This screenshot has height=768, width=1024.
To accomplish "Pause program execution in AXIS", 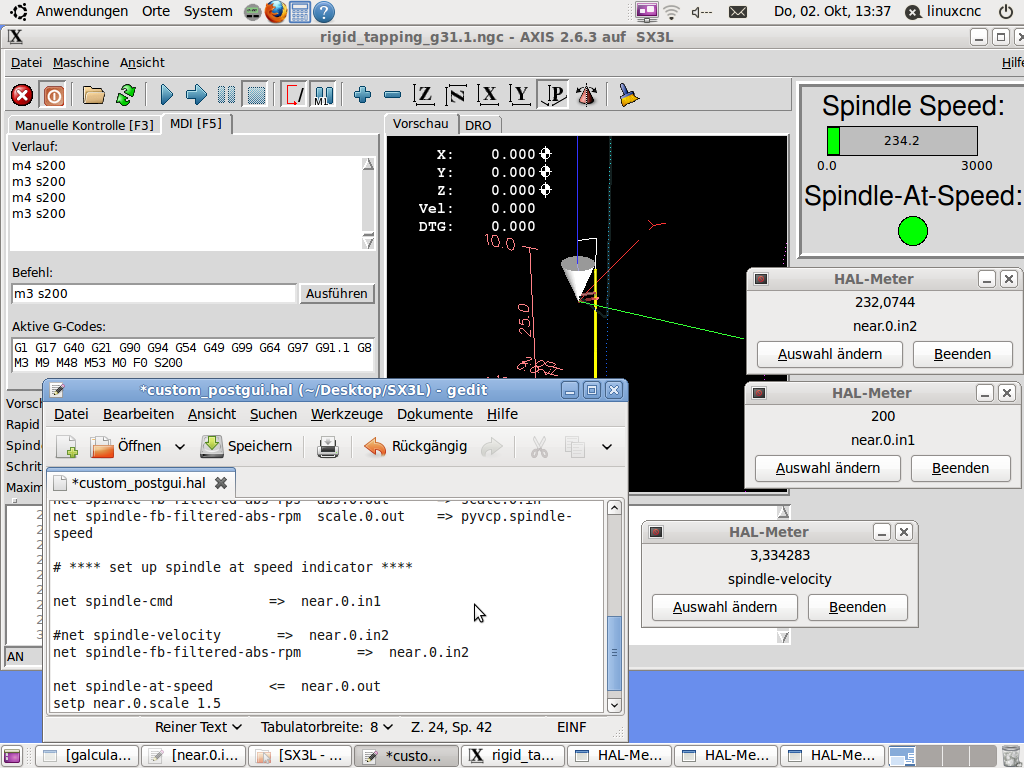I will click(x=226, y=95).
